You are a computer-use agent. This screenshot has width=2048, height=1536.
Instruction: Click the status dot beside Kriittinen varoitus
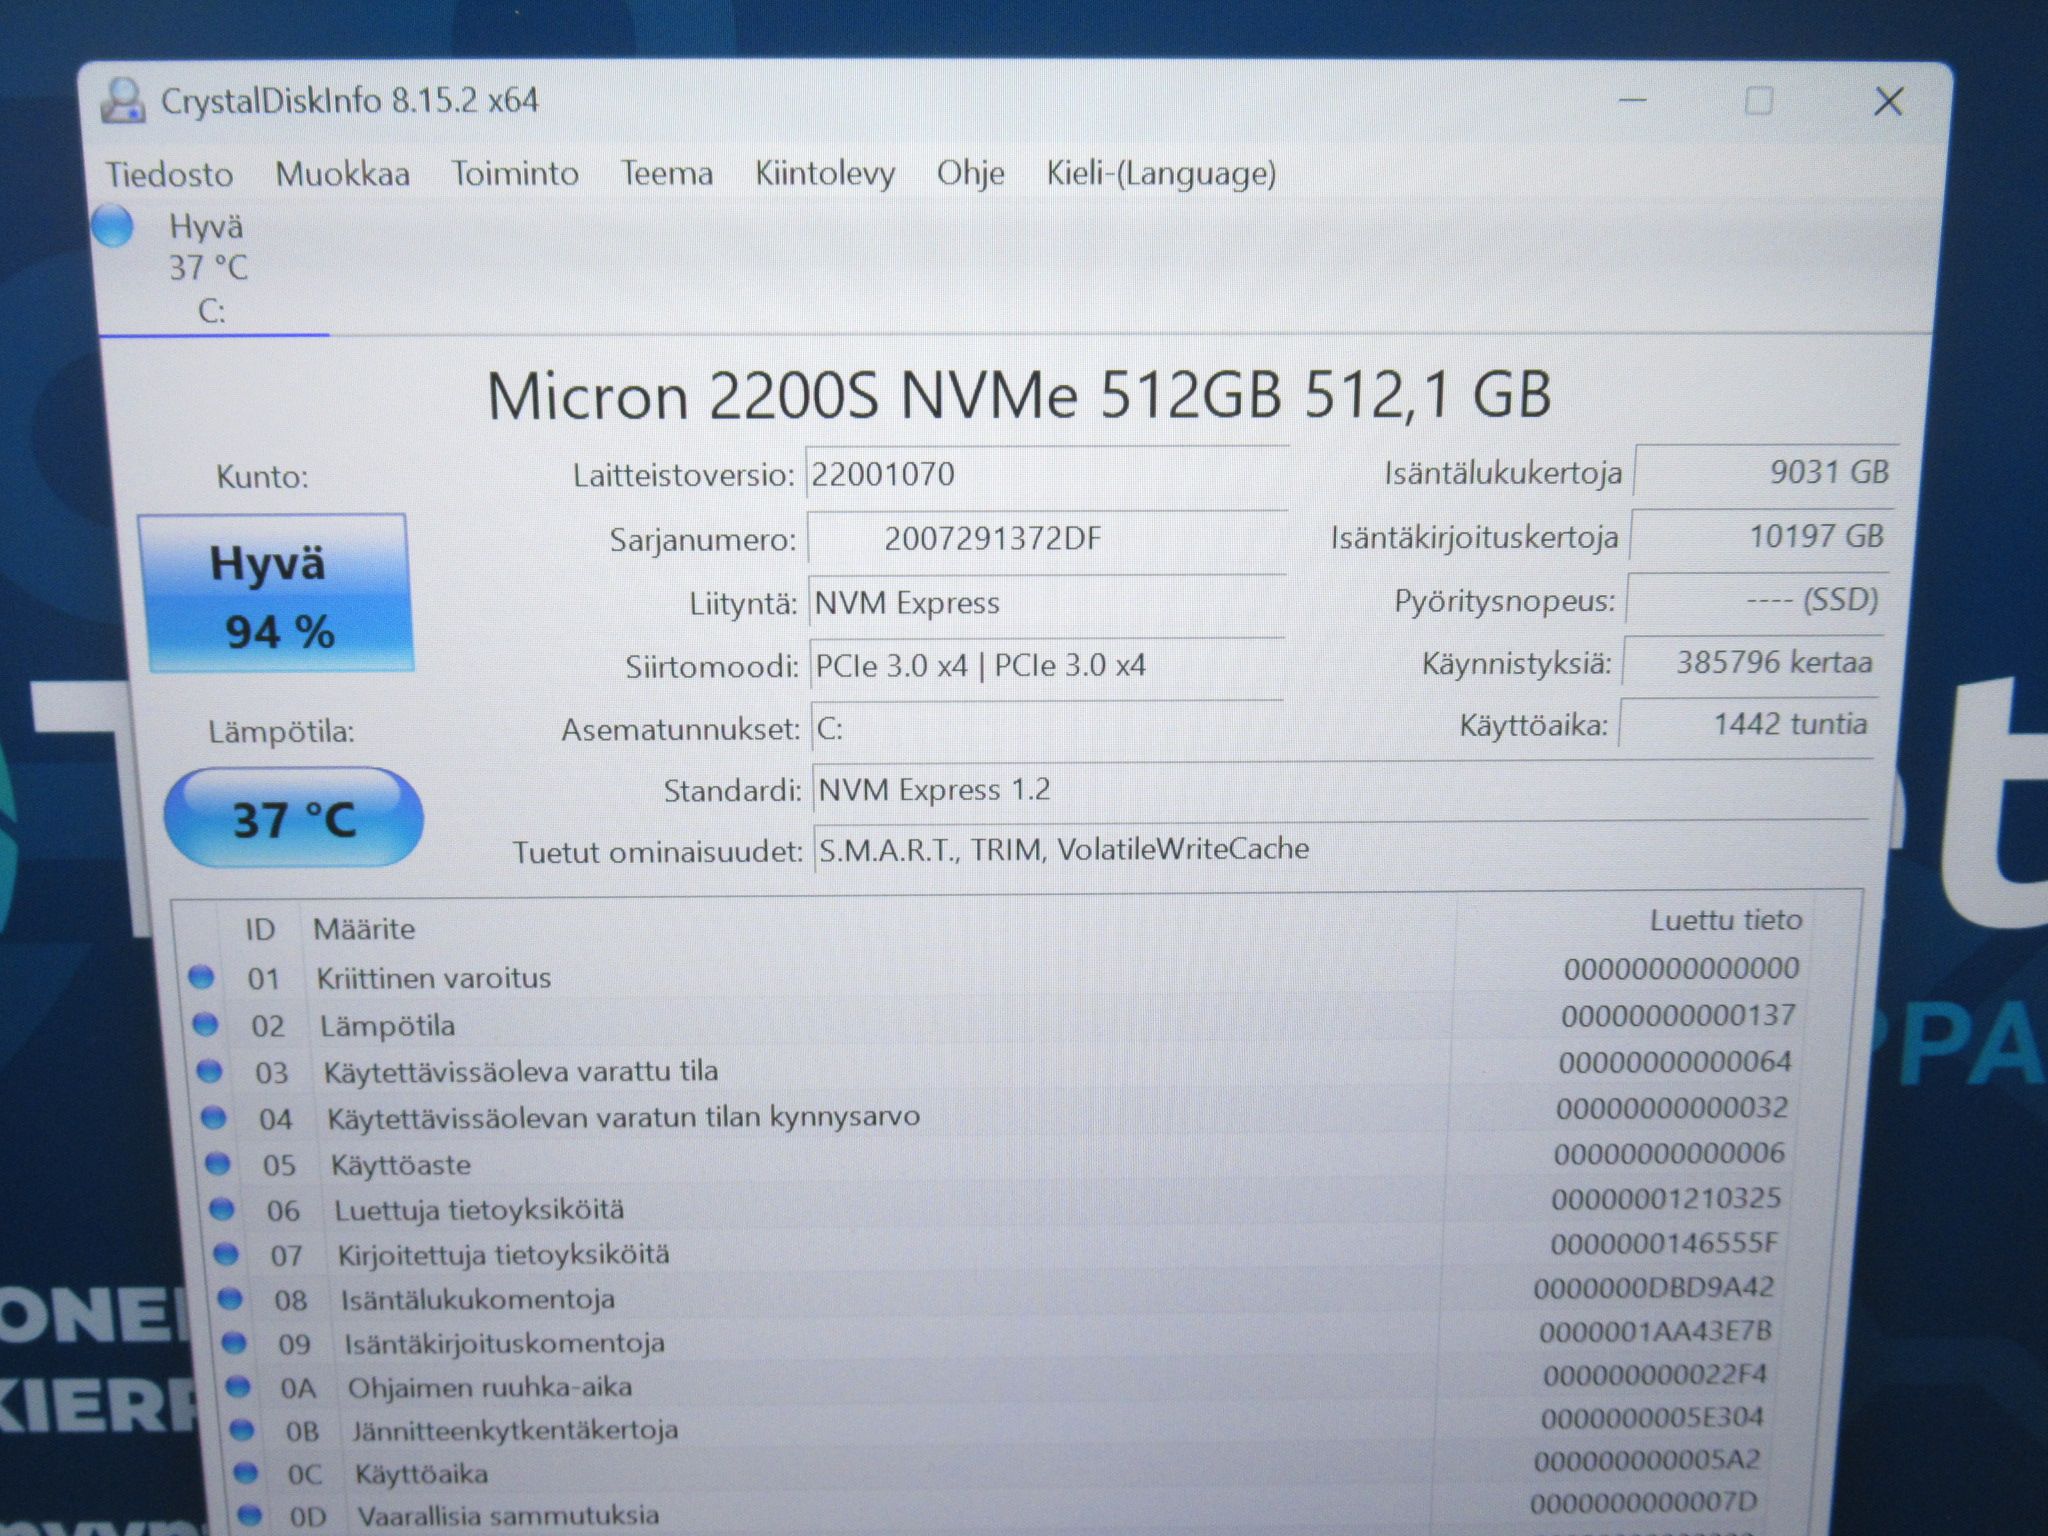click(x=201, y=976)
